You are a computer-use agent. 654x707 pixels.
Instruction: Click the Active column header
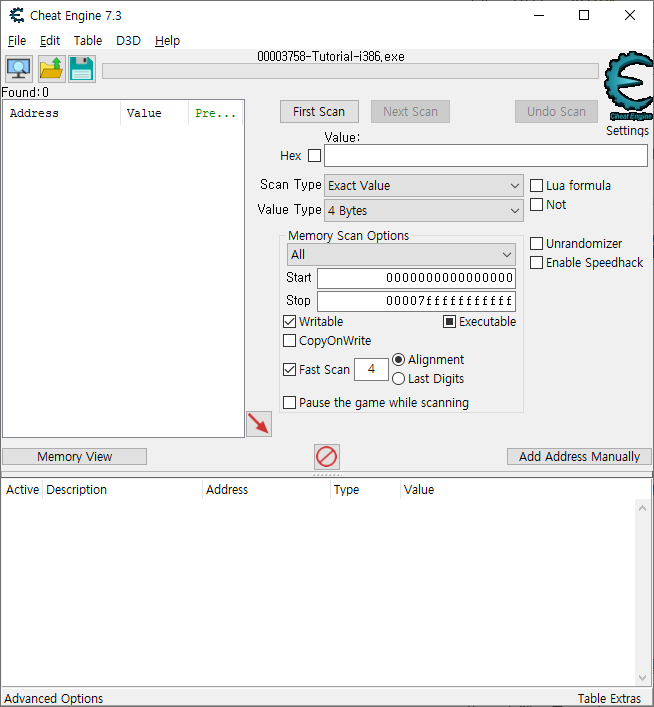23,490
